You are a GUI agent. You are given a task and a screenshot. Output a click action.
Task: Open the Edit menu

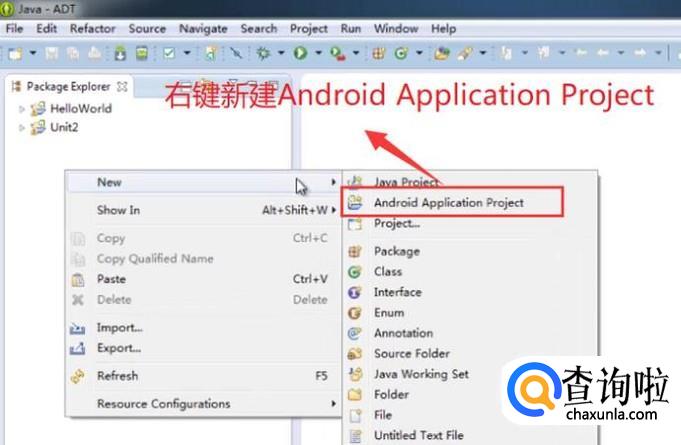click(x=46, y=29)
